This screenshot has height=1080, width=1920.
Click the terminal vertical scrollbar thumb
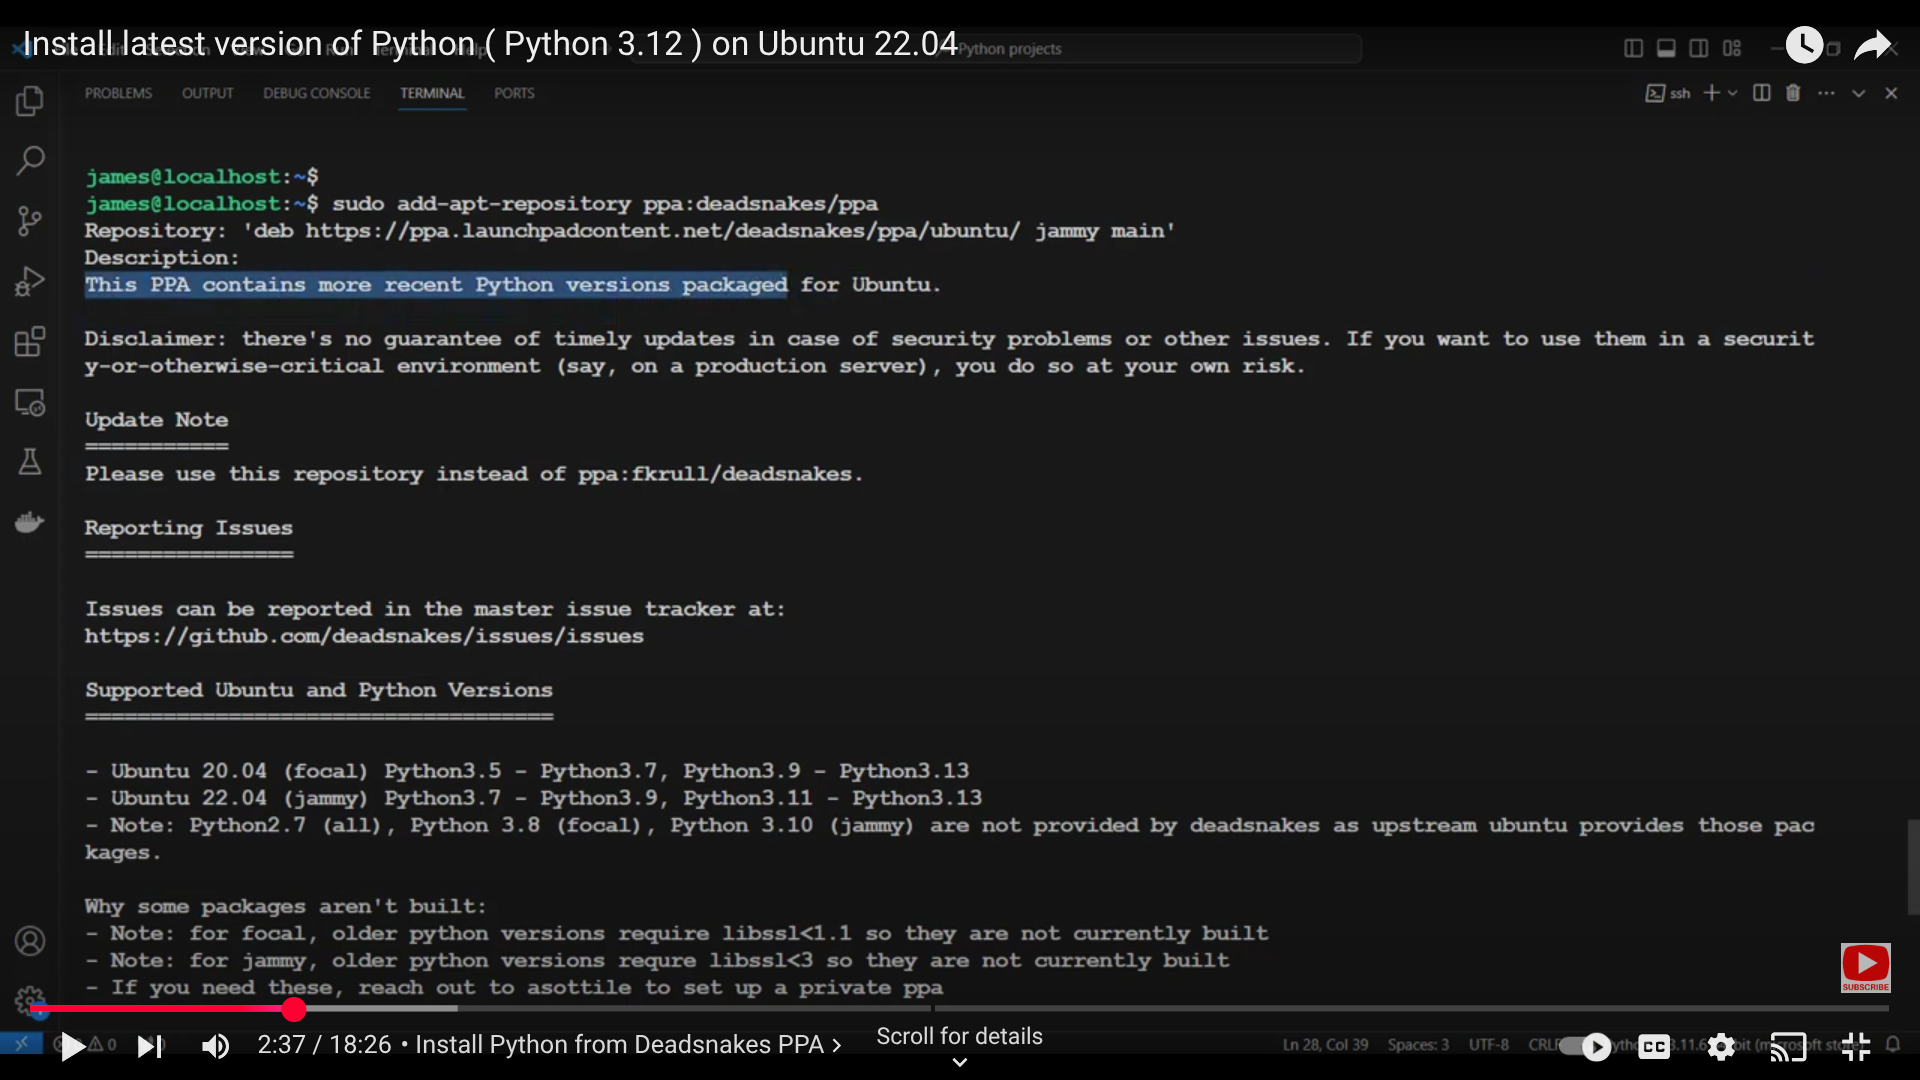coord(1912,866)
